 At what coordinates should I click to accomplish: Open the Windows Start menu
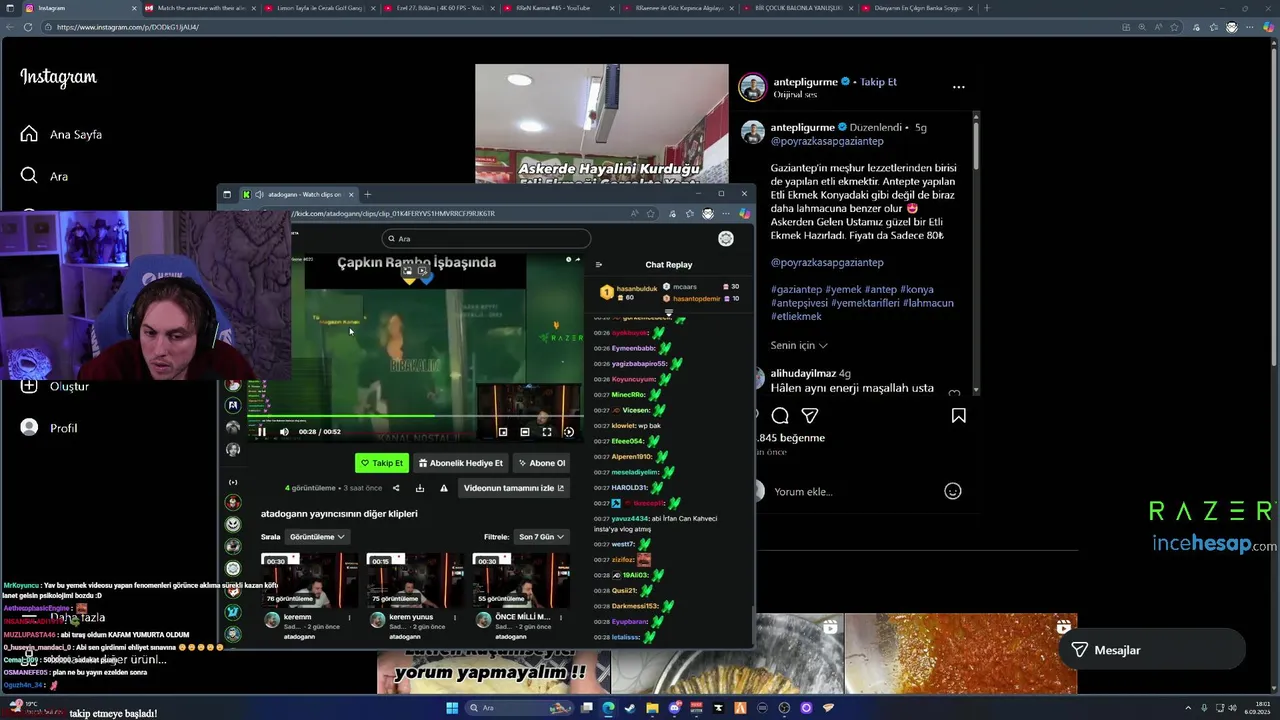451,708
